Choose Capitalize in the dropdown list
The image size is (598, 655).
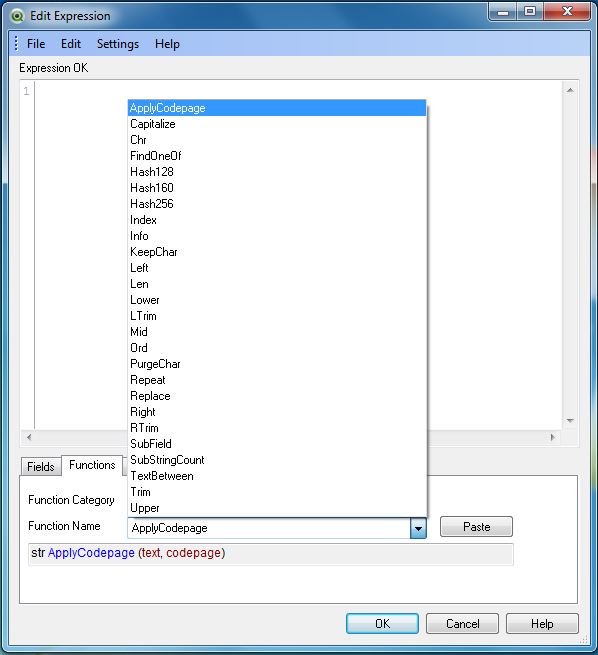[x=277, y=124]
